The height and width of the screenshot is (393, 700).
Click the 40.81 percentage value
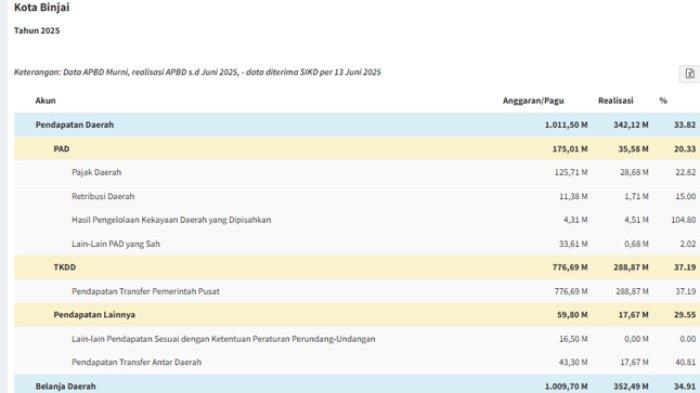coord(685,362)
